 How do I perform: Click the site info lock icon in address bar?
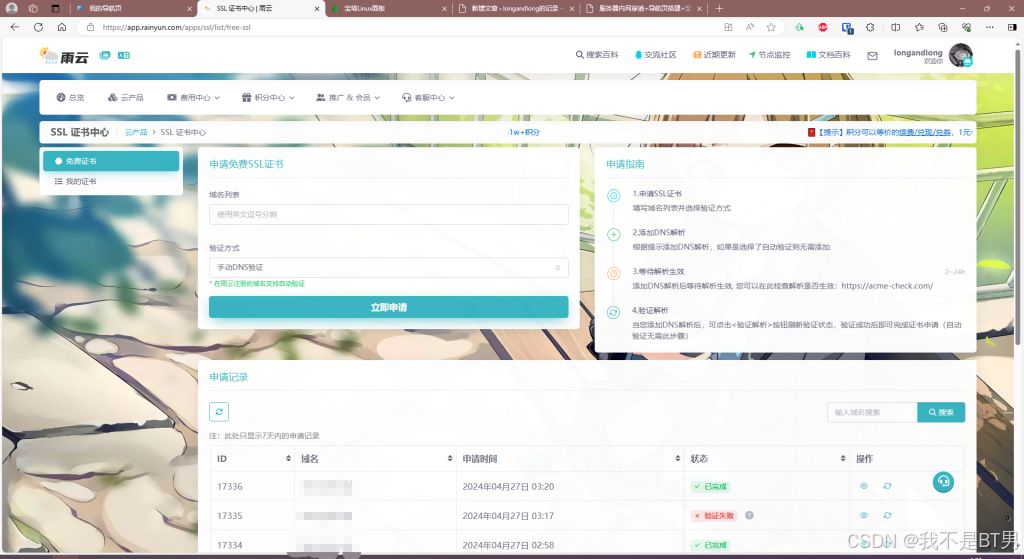tap(90, 27)
